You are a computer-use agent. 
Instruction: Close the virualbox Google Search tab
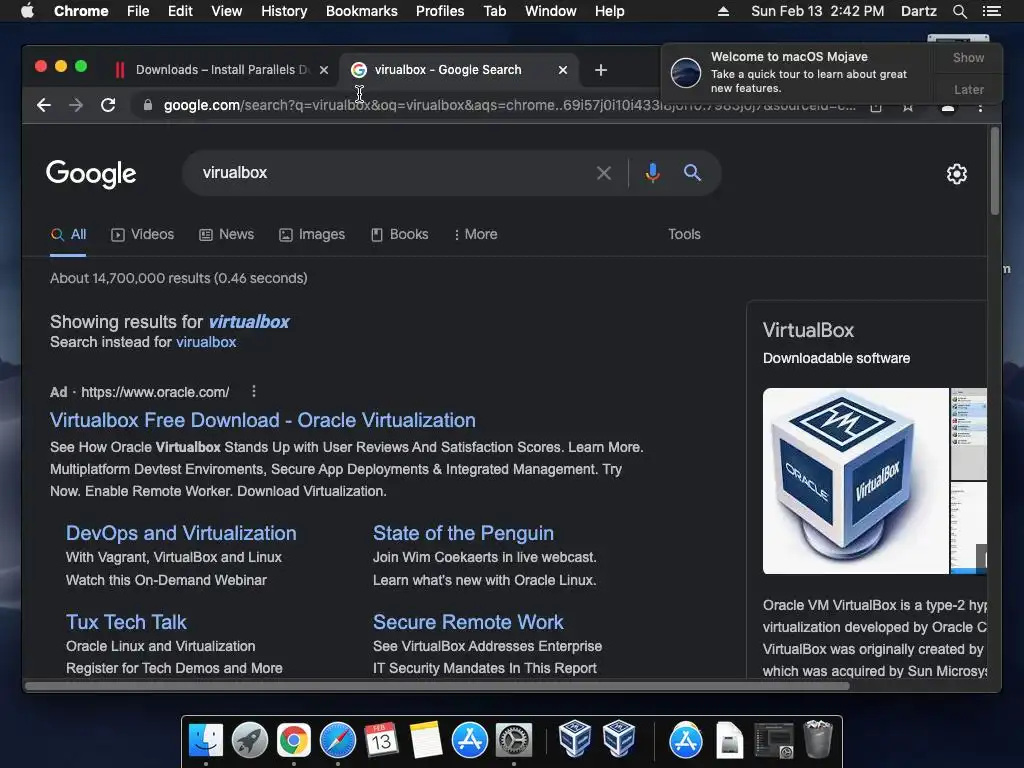coord(563,70)
